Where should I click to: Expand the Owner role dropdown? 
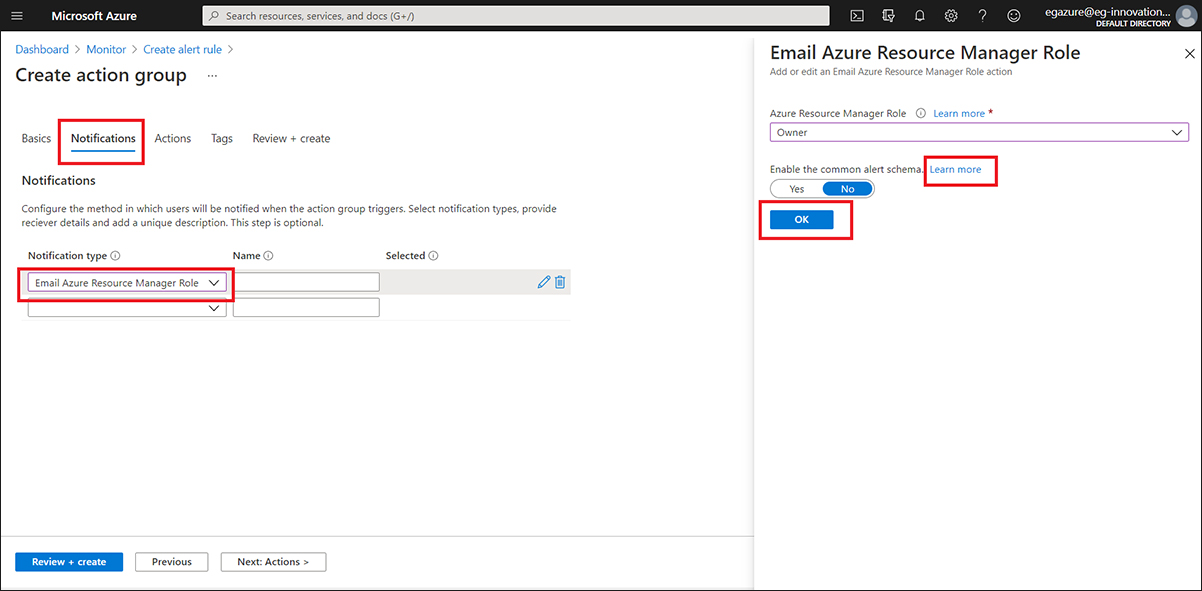979,132
